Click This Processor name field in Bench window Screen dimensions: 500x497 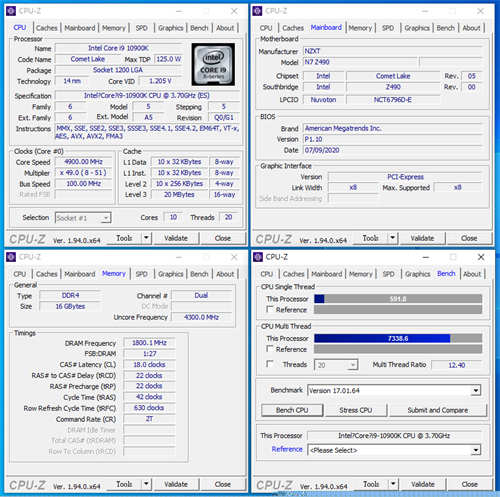pyautogui.click(x=394, y=436)
